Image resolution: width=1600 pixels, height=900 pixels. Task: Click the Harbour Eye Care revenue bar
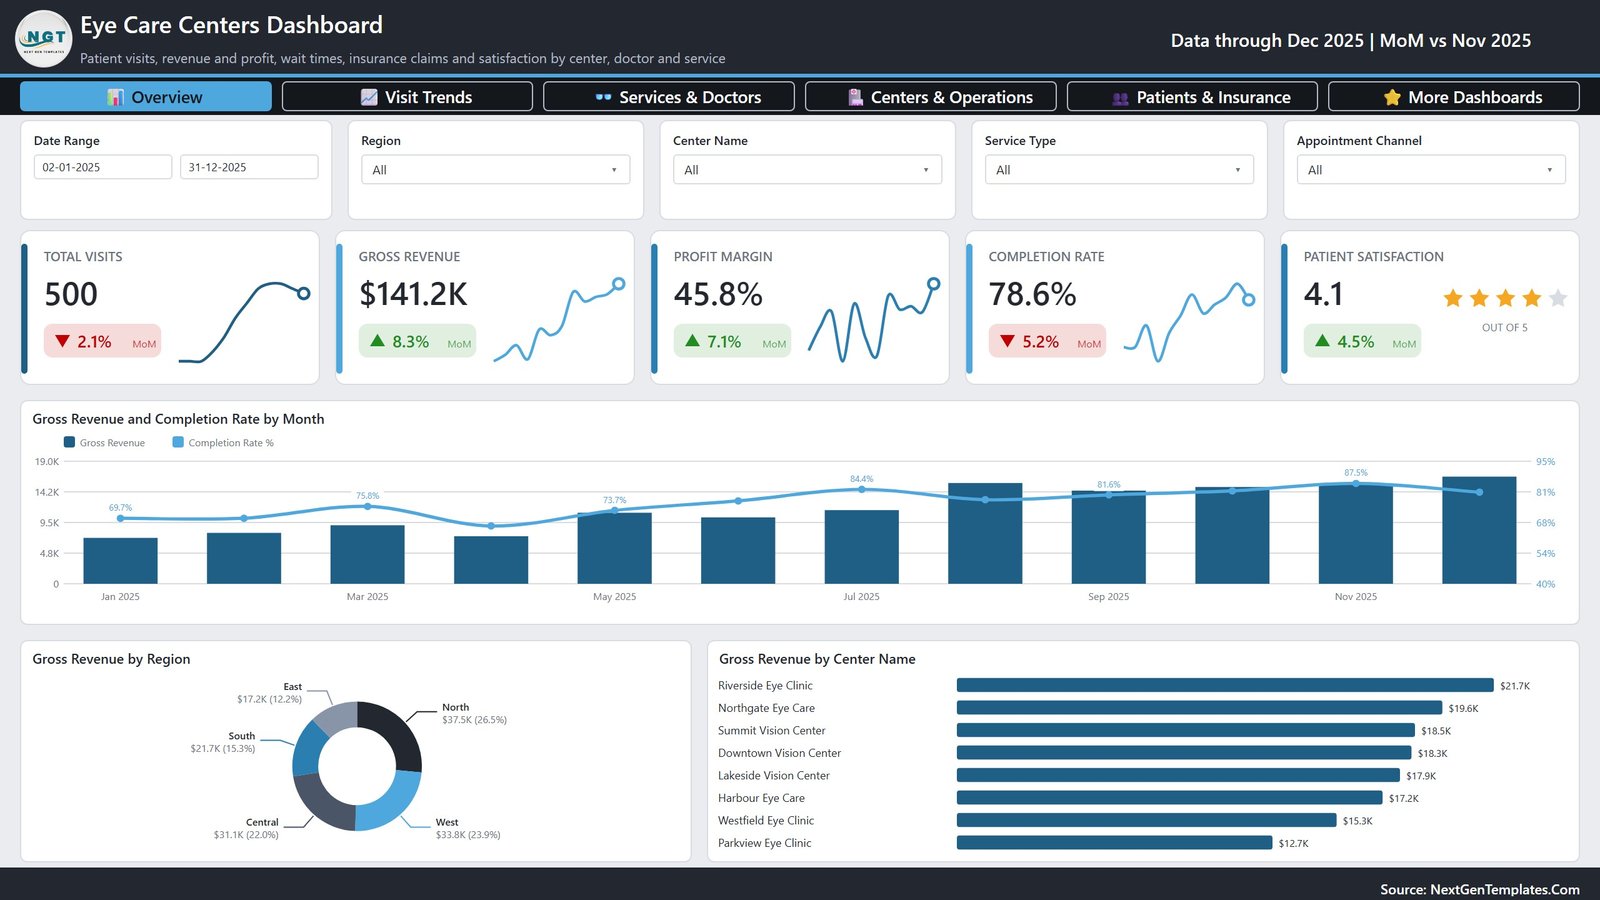[x=1170, y=798]
